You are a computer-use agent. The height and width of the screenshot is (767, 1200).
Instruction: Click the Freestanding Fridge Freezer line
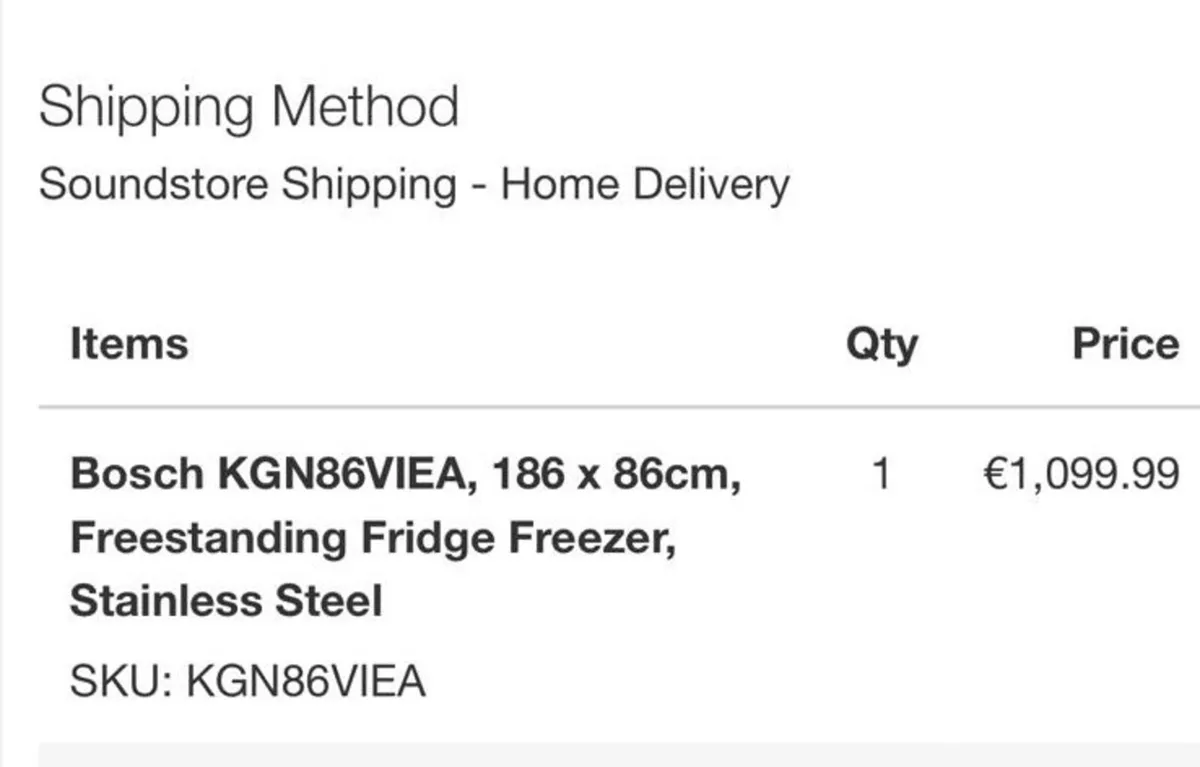[x=373, y=538]
